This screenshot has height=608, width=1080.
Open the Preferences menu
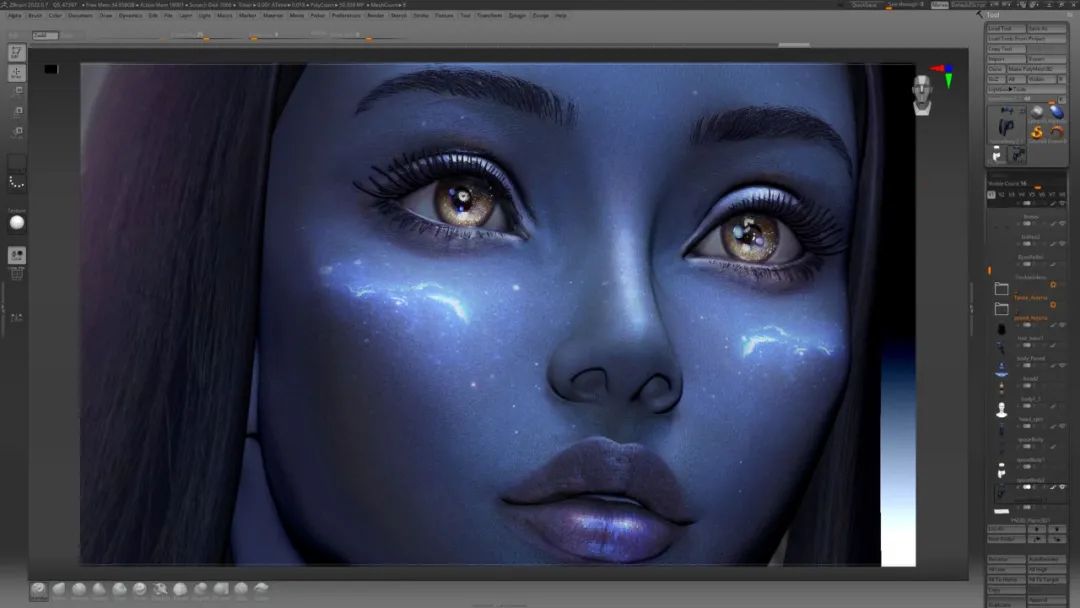click(346, 15)
